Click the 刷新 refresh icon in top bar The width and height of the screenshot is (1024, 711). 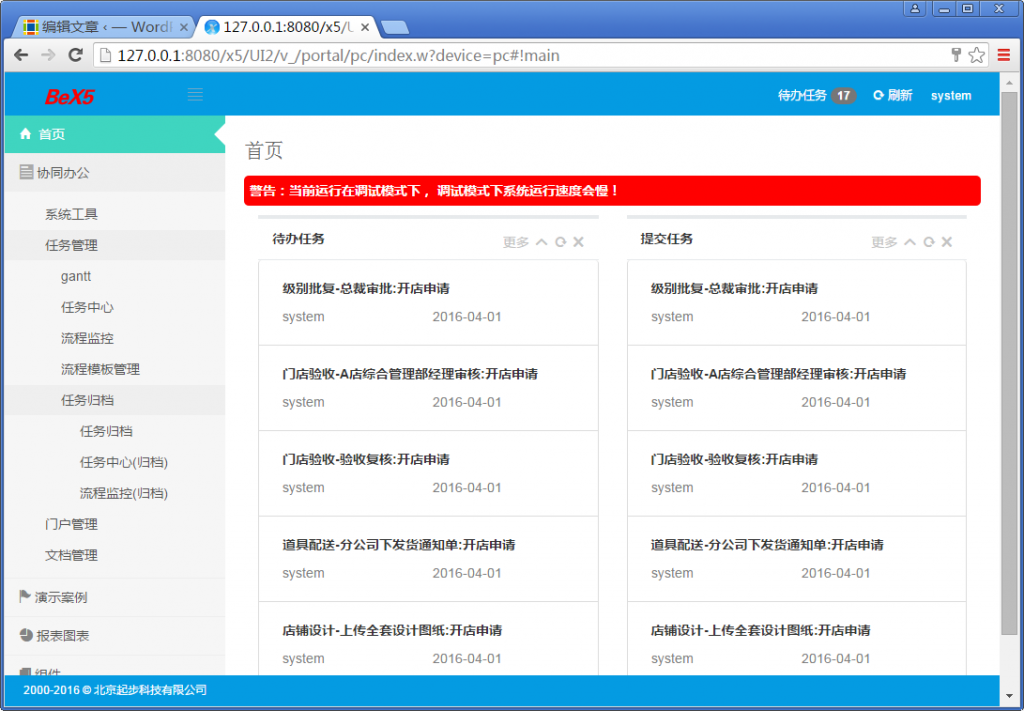tap(877, 95)
